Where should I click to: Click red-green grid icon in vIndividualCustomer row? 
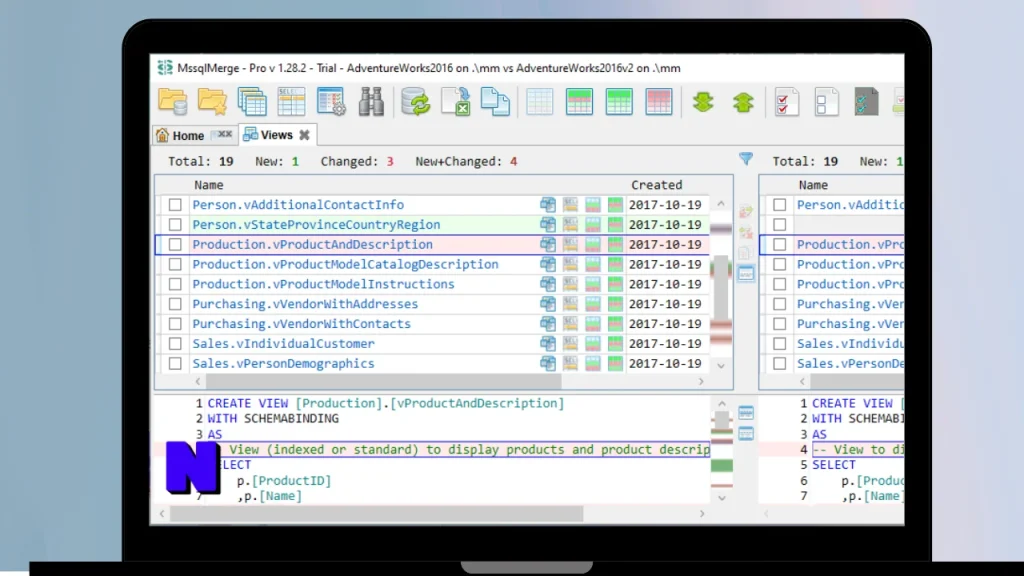click(x=592, y=344)
